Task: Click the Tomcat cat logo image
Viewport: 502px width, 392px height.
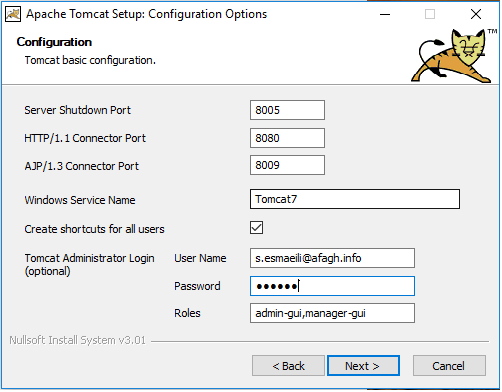Action: (454, 56)
